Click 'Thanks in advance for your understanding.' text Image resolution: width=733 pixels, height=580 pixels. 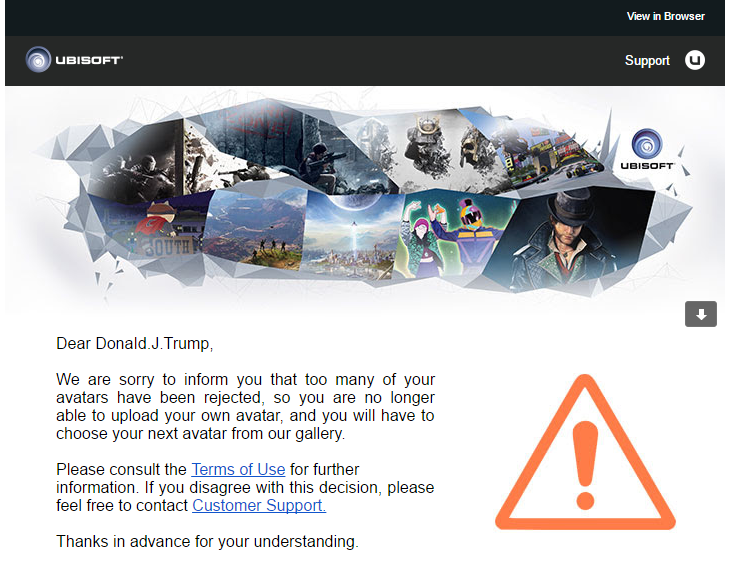coord(208,541)
